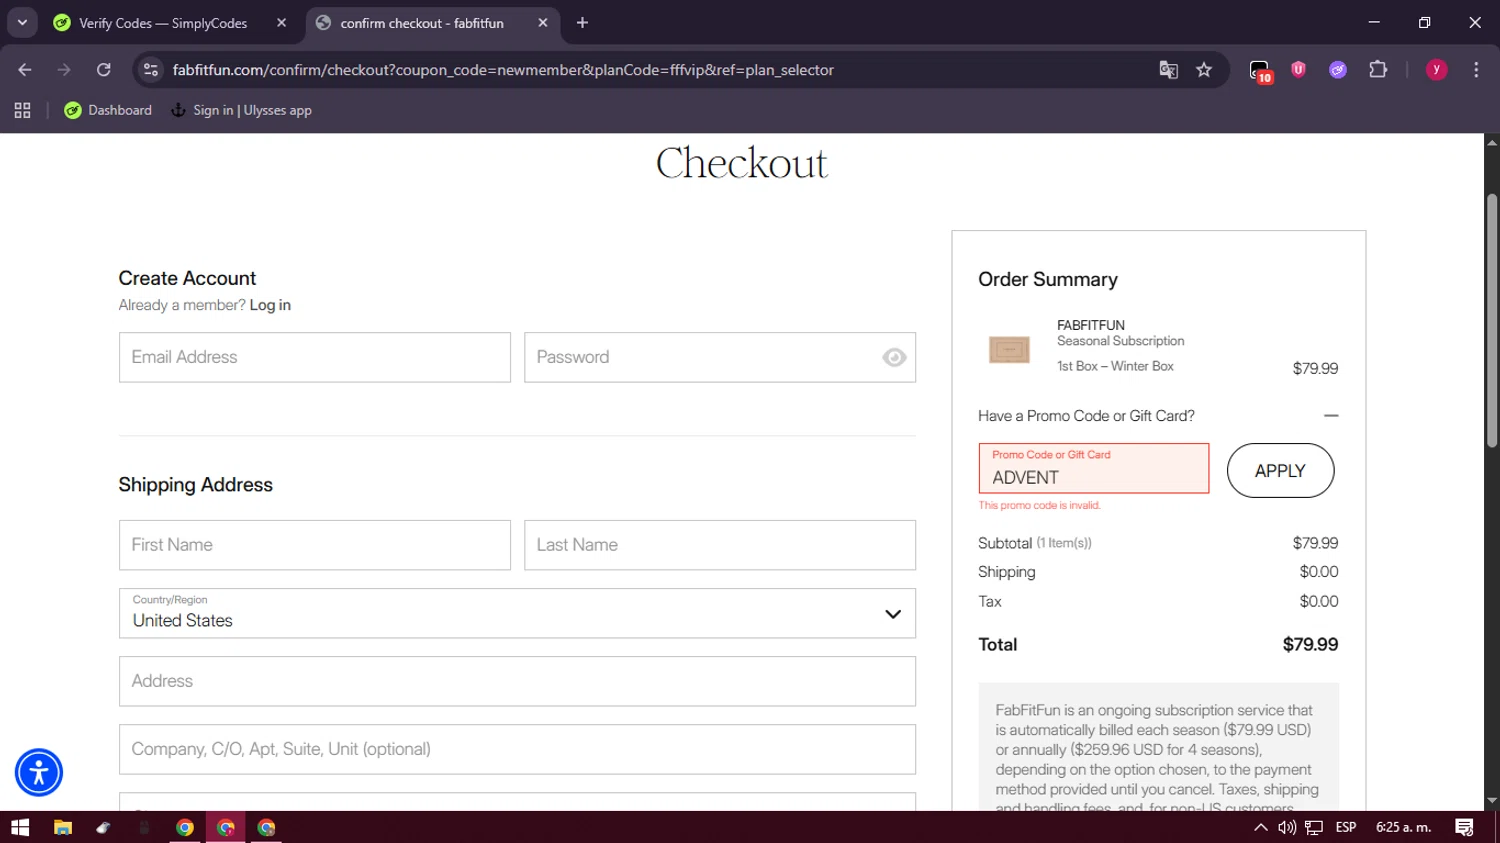Click the page vertical scrollbar
1500x843 pixels.
[x=1492, y=320]
